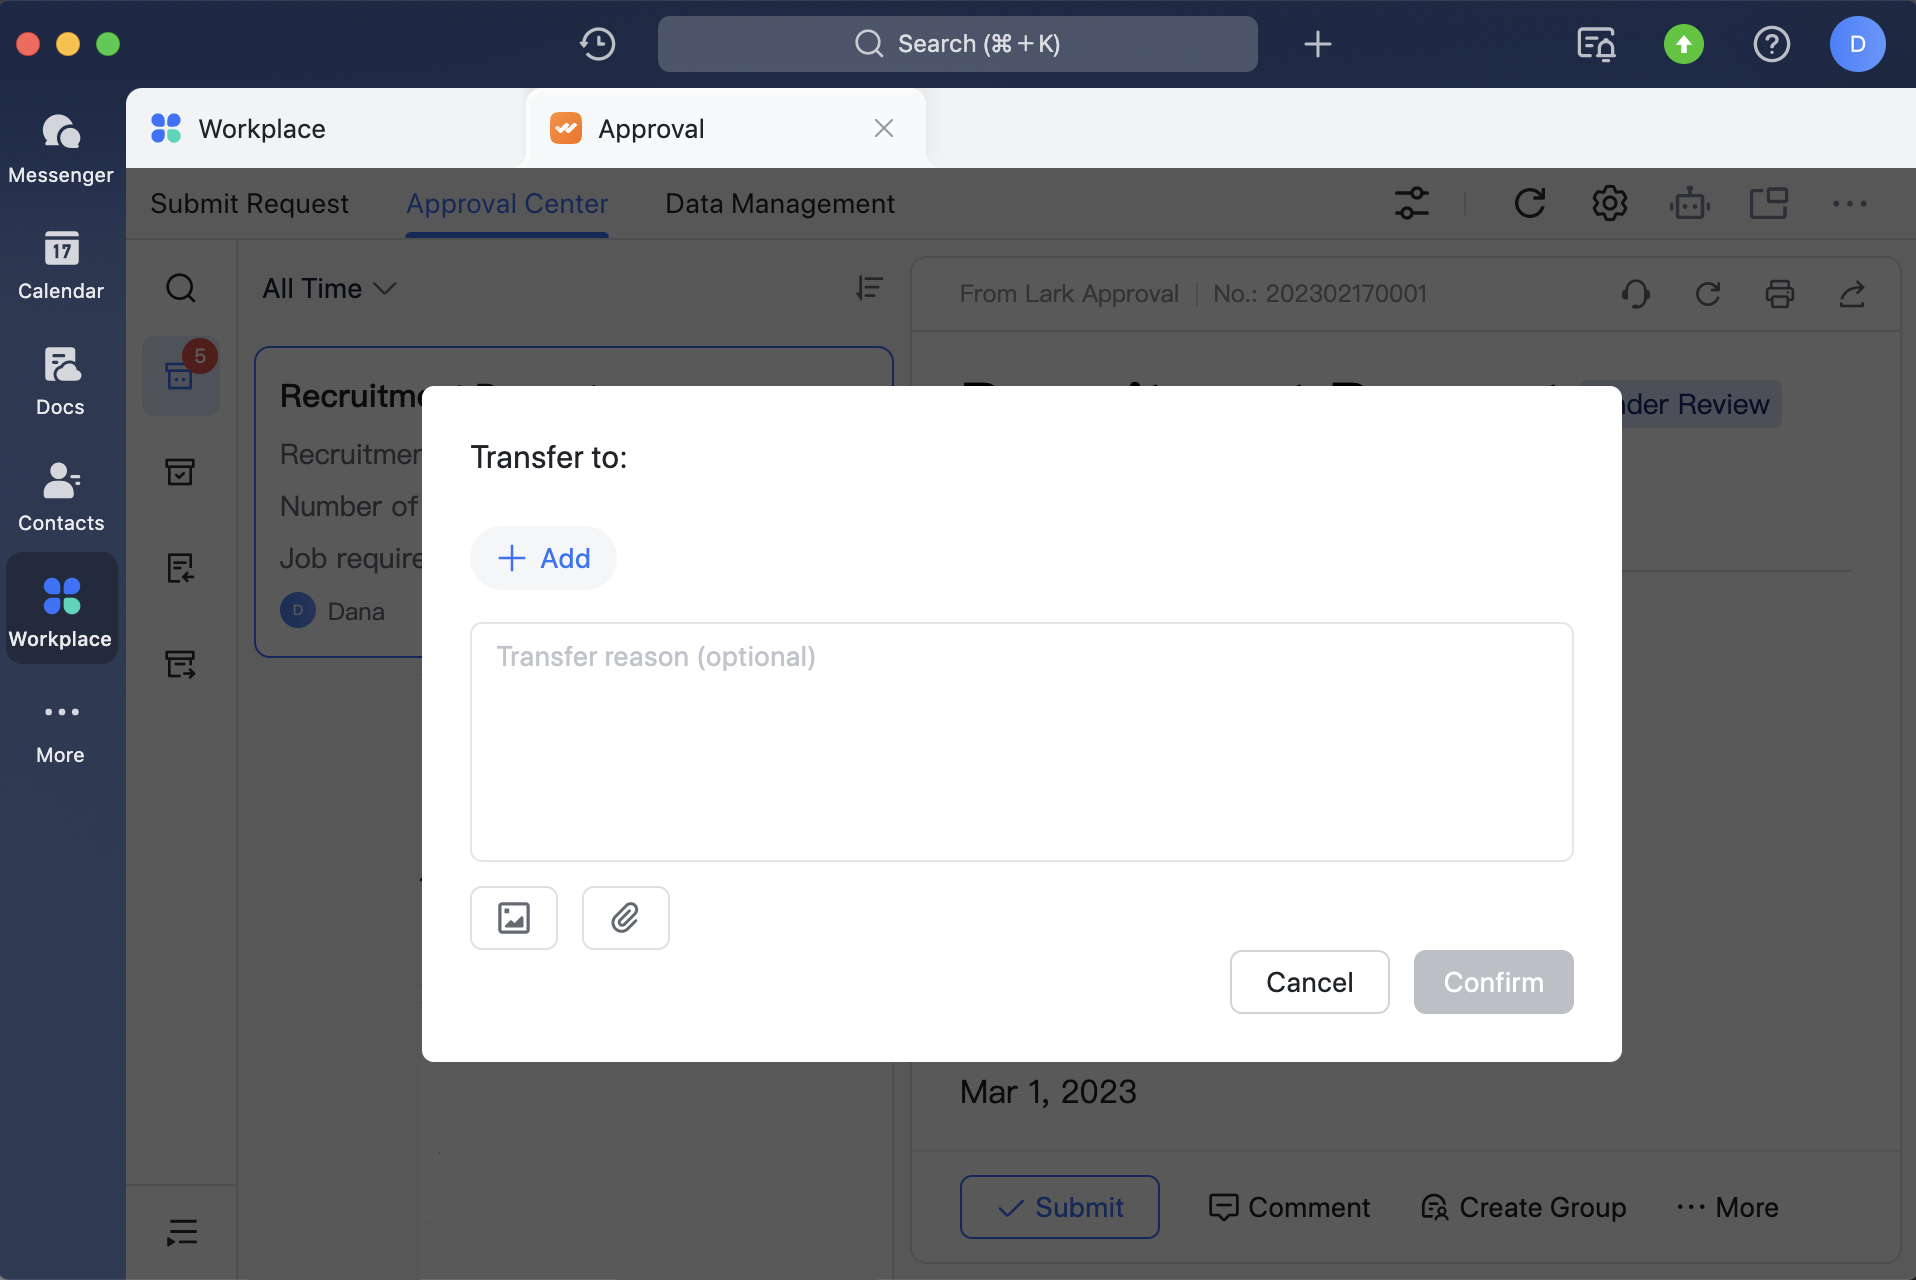This screenshot has width=1916, height=1280.
Task: Click the approval bot icon in the toolbar
Action: click(1689, 203)
